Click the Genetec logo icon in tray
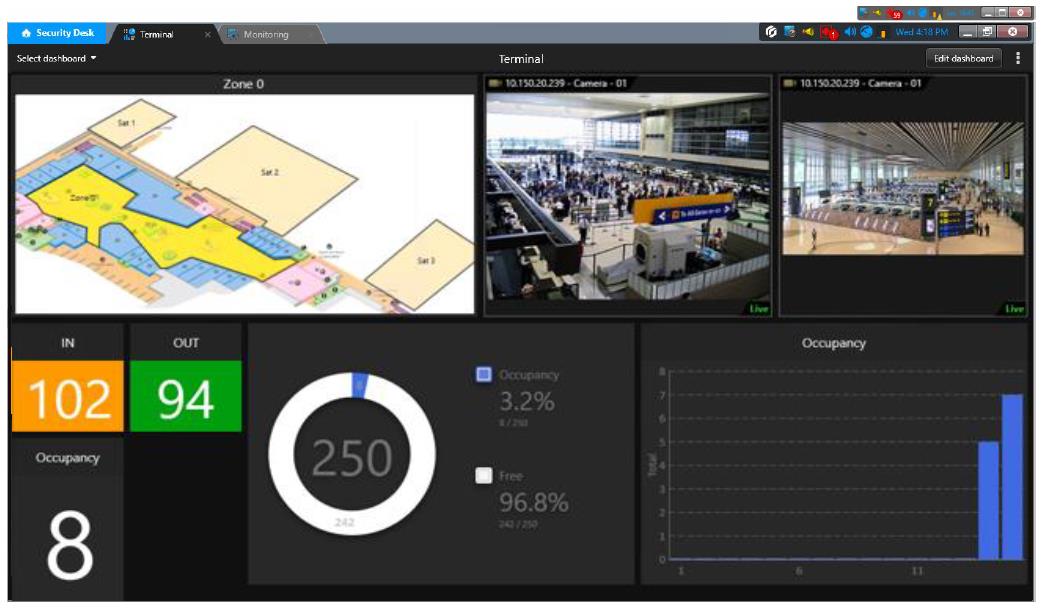Image resolution: width=1041 pixels, height=611 pixels. (771, 32)
